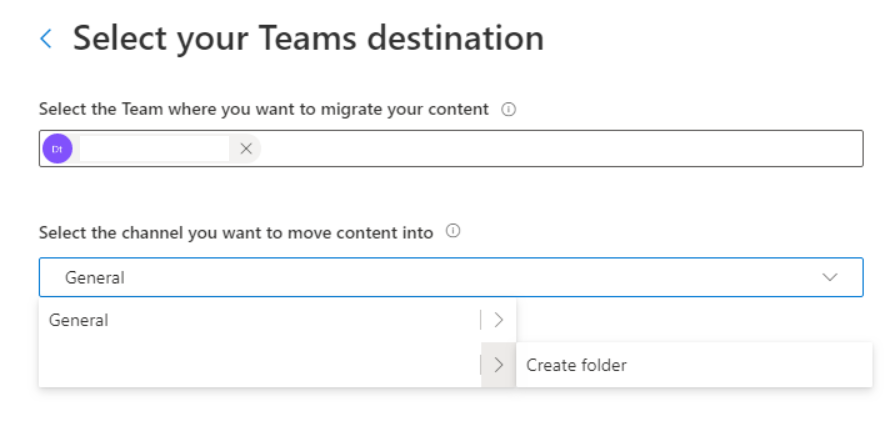The image size is (896, 426).
Task: Remove the selected team with X
Action: [x=246, y=149]
